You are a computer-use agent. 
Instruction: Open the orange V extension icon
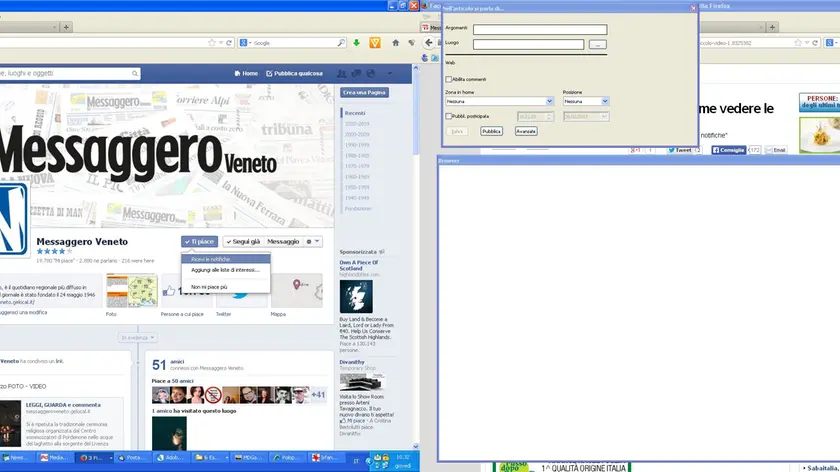coord(375,43)
